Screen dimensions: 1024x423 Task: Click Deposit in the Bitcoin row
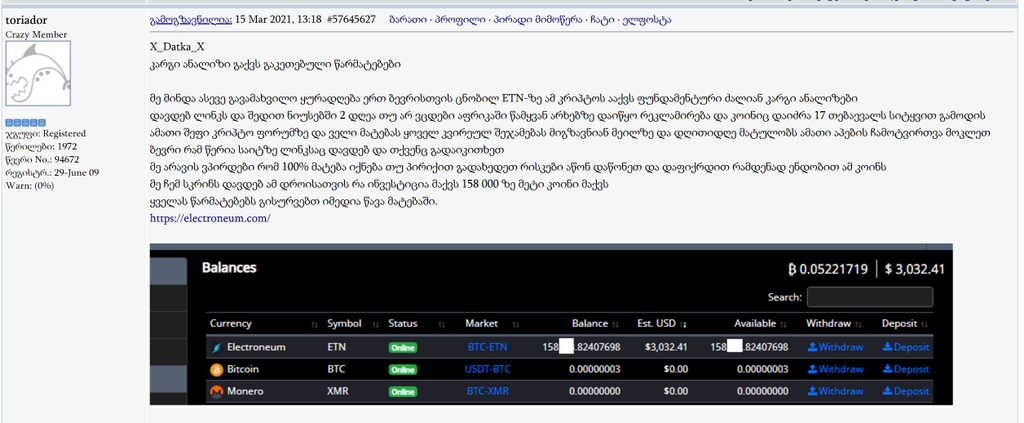click(x=906, y=369)
